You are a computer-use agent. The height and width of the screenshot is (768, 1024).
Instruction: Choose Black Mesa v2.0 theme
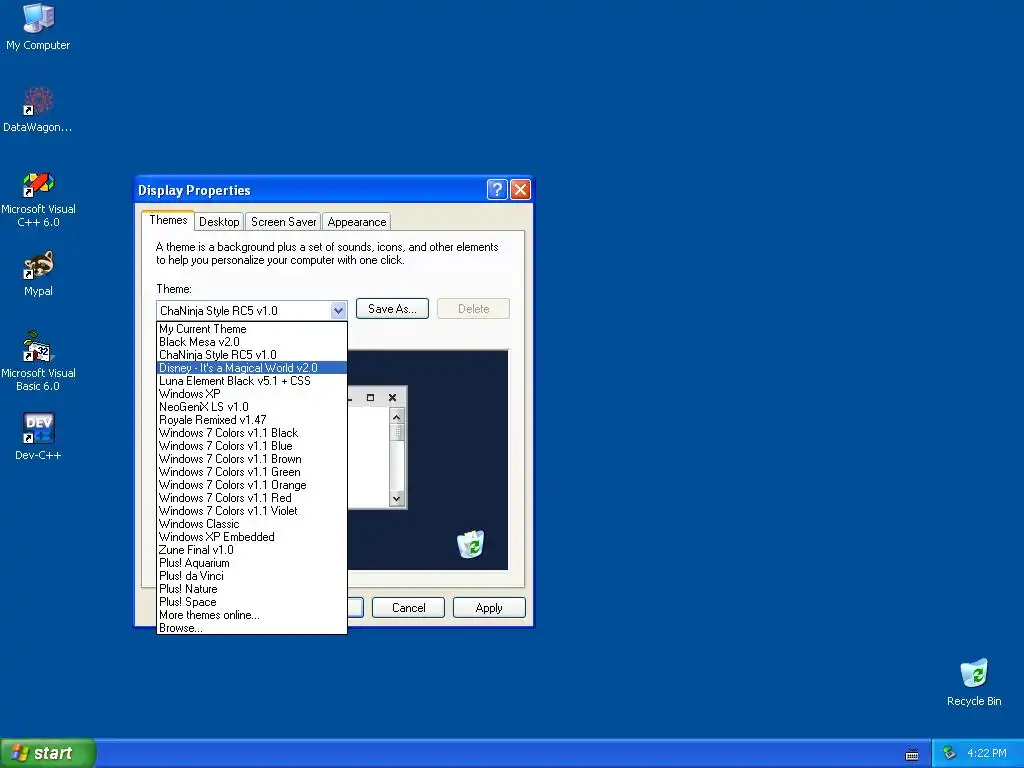251,342
